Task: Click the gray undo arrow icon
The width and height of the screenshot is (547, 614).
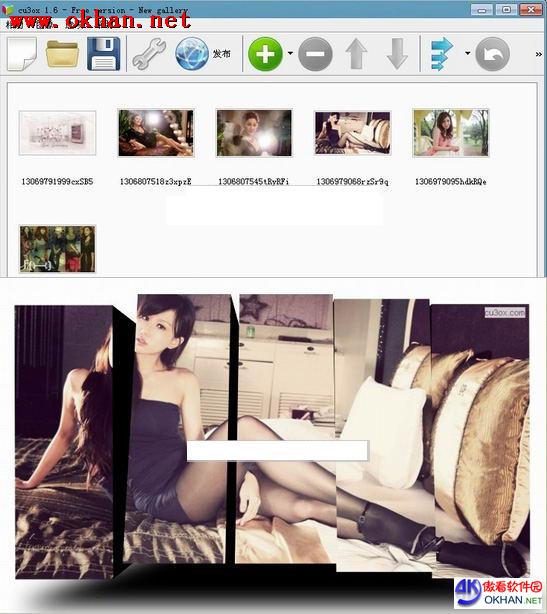Action: [x=492, y=54]
